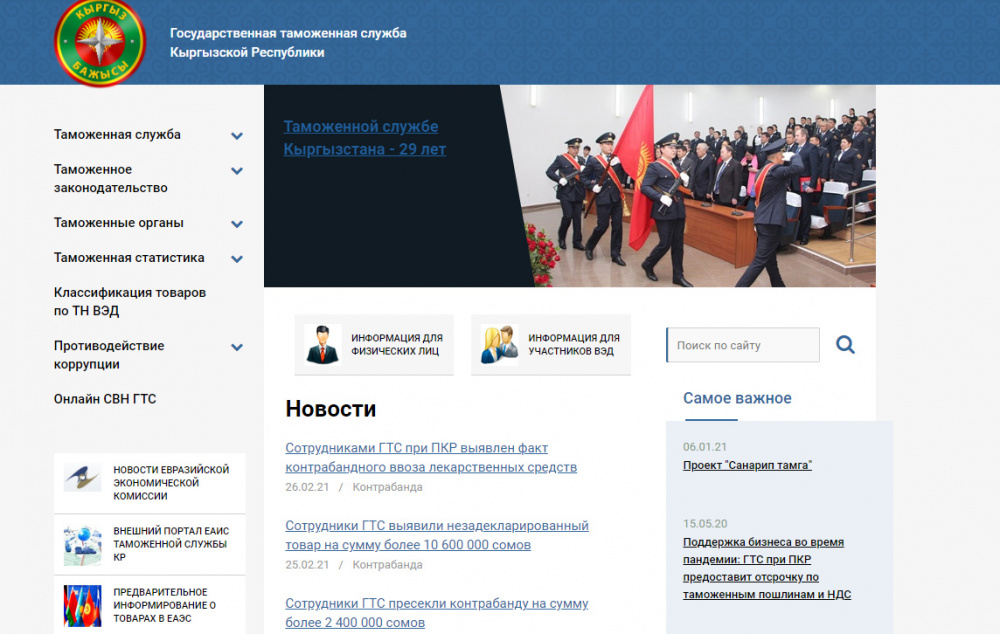
Task: Open the Онлайн СВН ГТС menu item
Action: 105,399
